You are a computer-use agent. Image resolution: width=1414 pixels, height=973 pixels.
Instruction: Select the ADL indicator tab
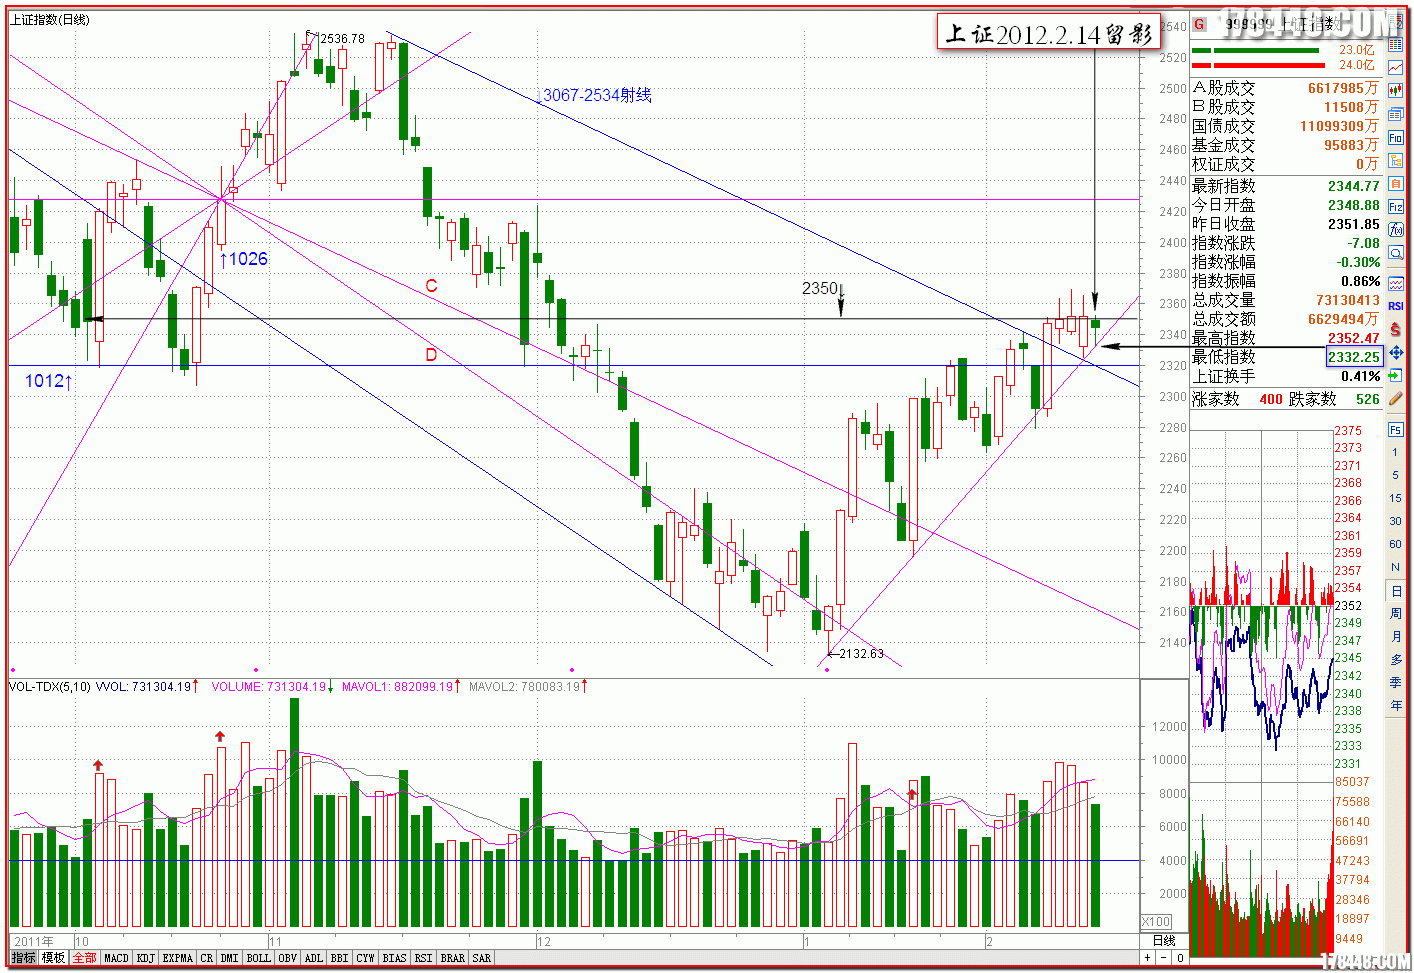click(314, 958)
